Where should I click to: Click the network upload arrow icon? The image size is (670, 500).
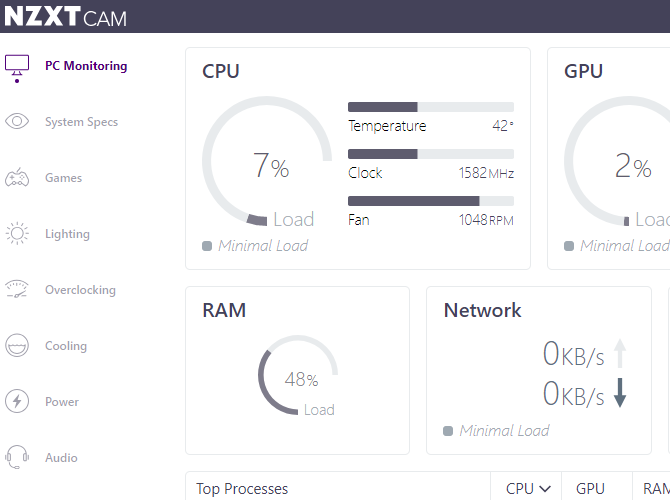tap(620, 353)
